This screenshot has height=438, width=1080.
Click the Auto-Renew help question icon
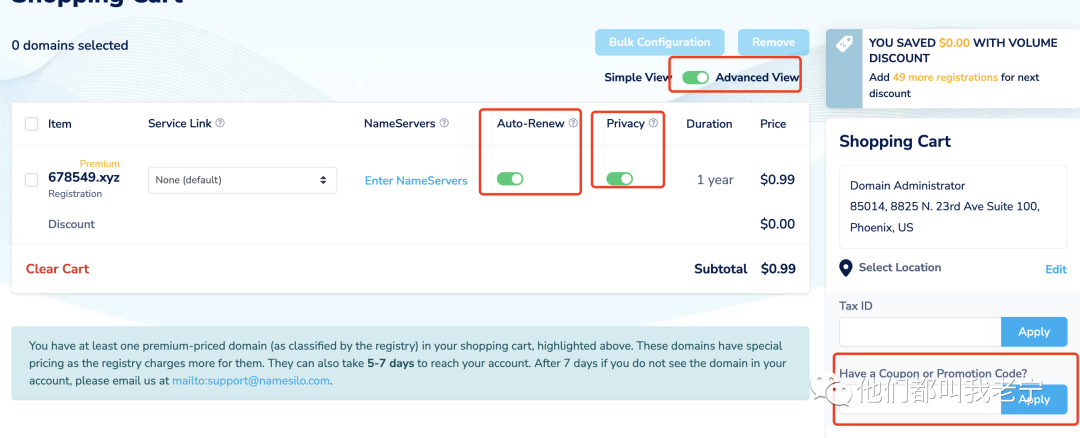pyautogui.click(x=573, y=124)
